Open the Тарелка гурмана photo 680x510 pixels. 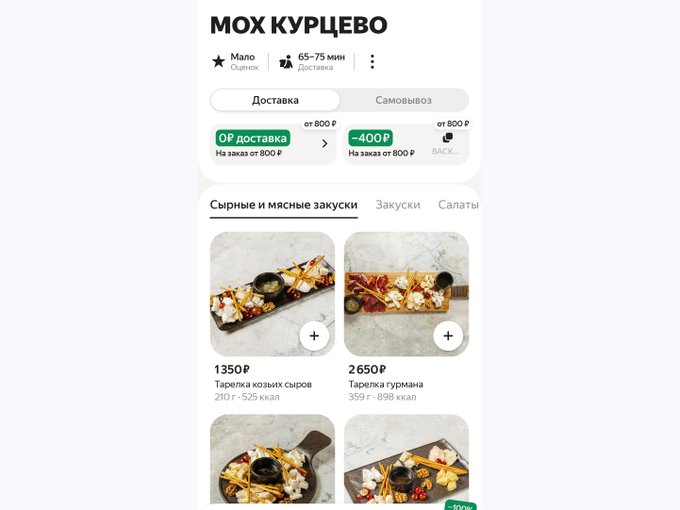tap(406, 294)
